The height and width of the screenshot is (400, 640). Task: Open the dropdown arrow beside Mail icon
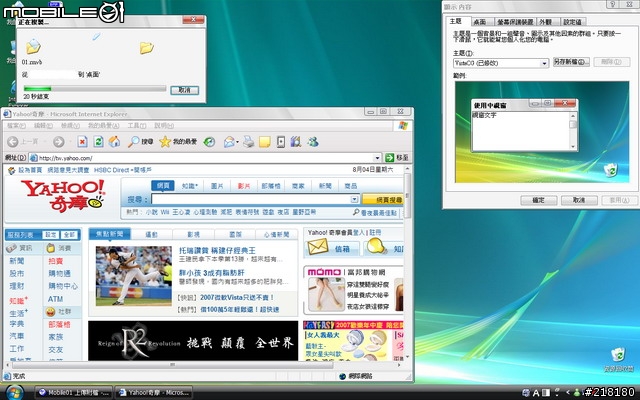tap(238, 142)
